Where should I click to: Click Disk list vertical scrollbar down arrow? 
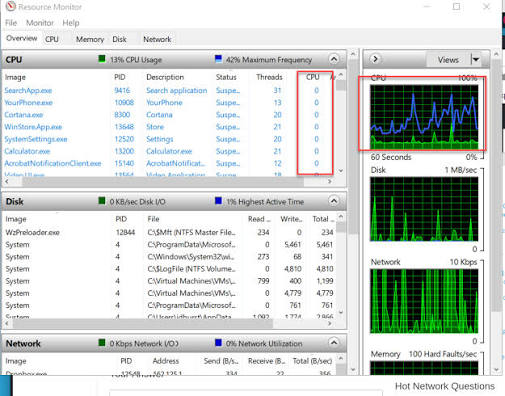(341, 312)
